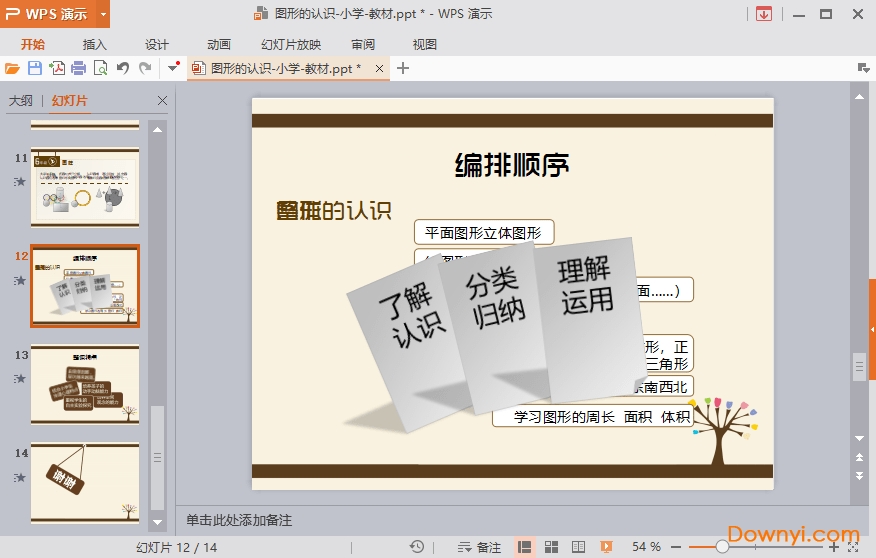The image size is (876, 558).
Task: Open the 插入 ribbon tab
Action: click(94, 44)
